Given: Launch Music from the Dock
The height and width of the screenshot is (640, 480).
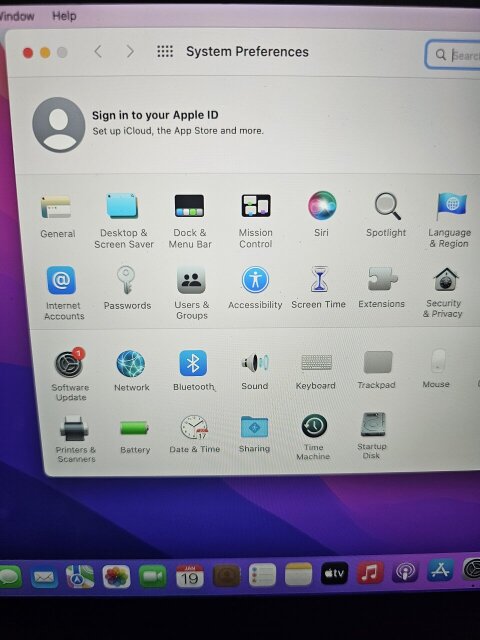Looking at the screenshot, I should 370,572.
